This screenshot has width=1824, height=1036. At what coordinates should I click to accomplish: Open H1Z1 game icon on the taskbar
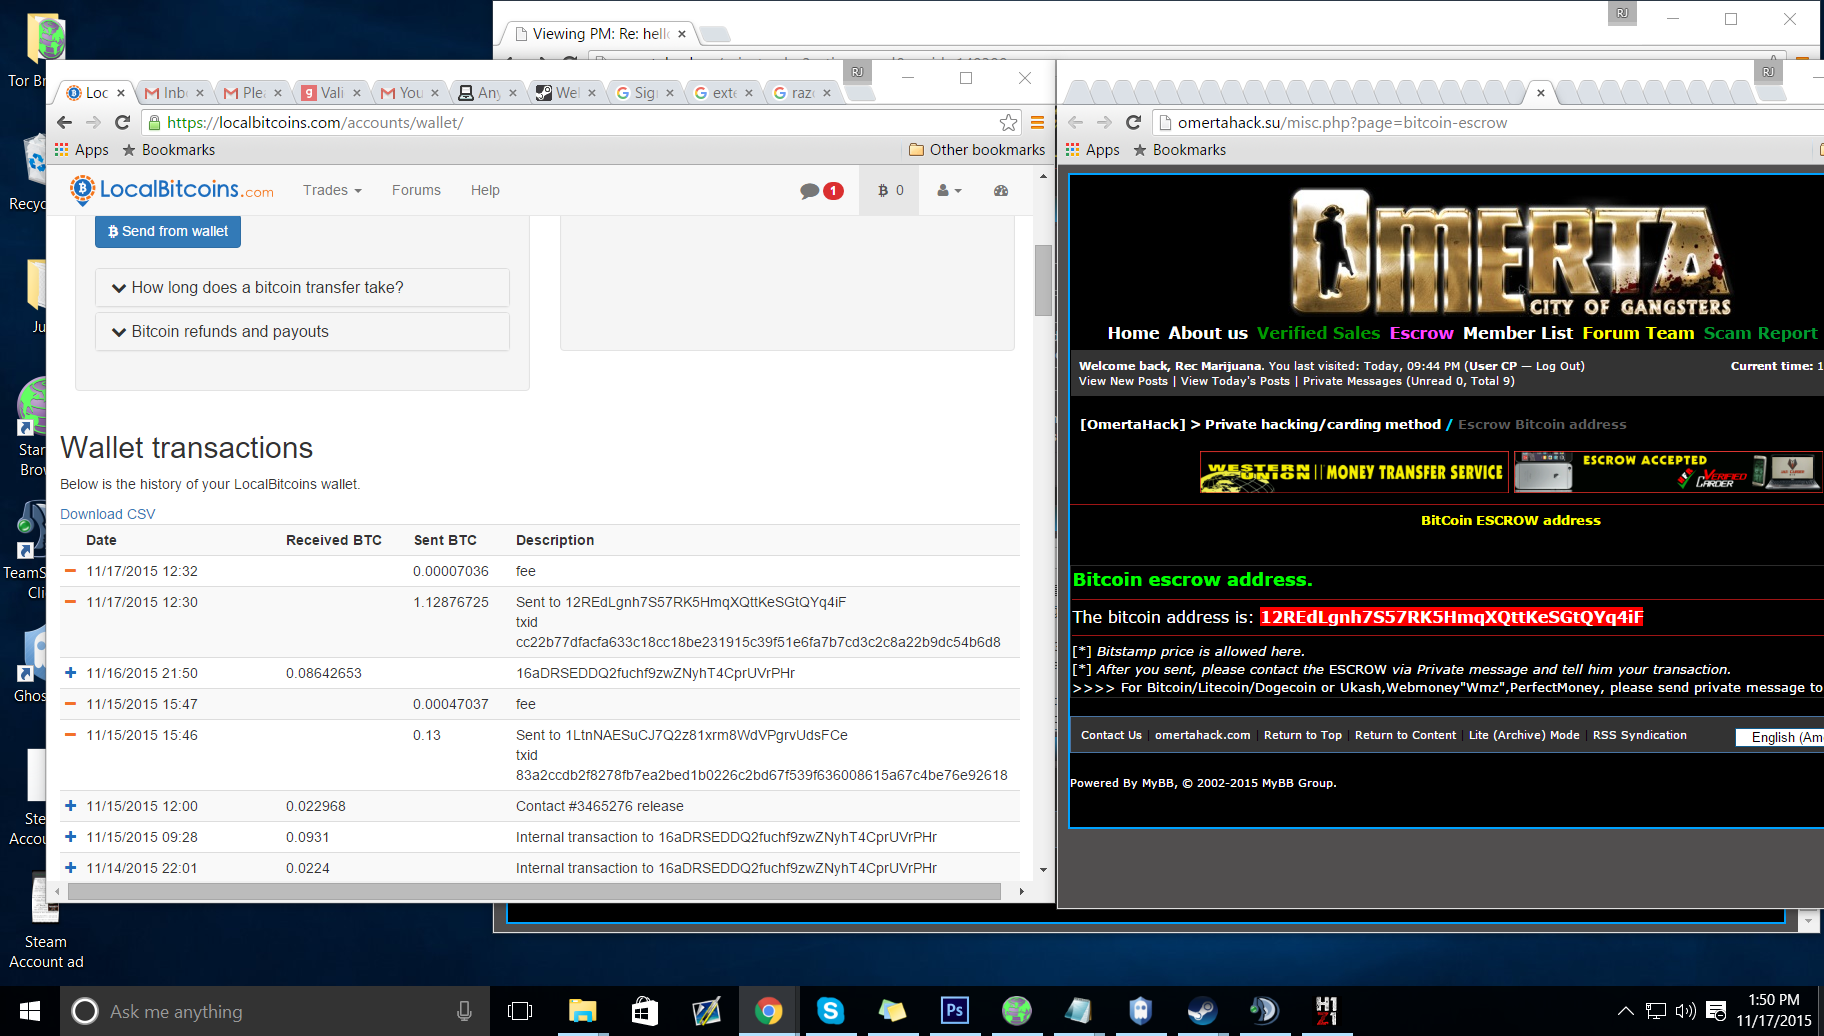click(x=1326, y=1011)
